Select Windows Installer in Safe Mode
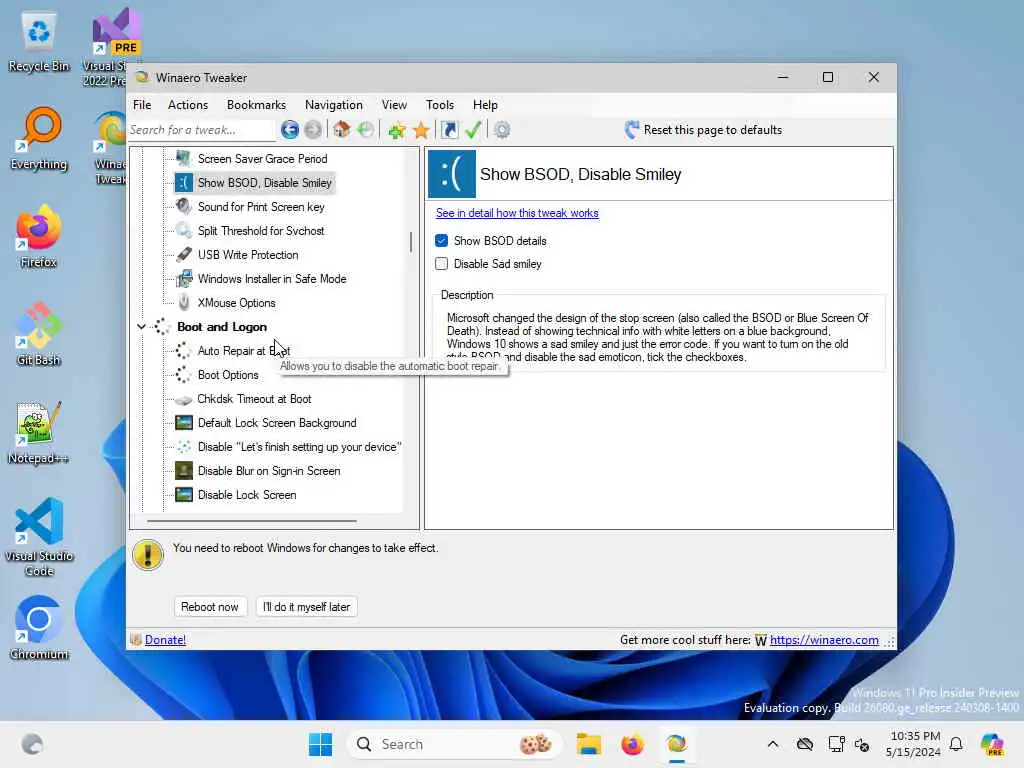 (272, 279)
